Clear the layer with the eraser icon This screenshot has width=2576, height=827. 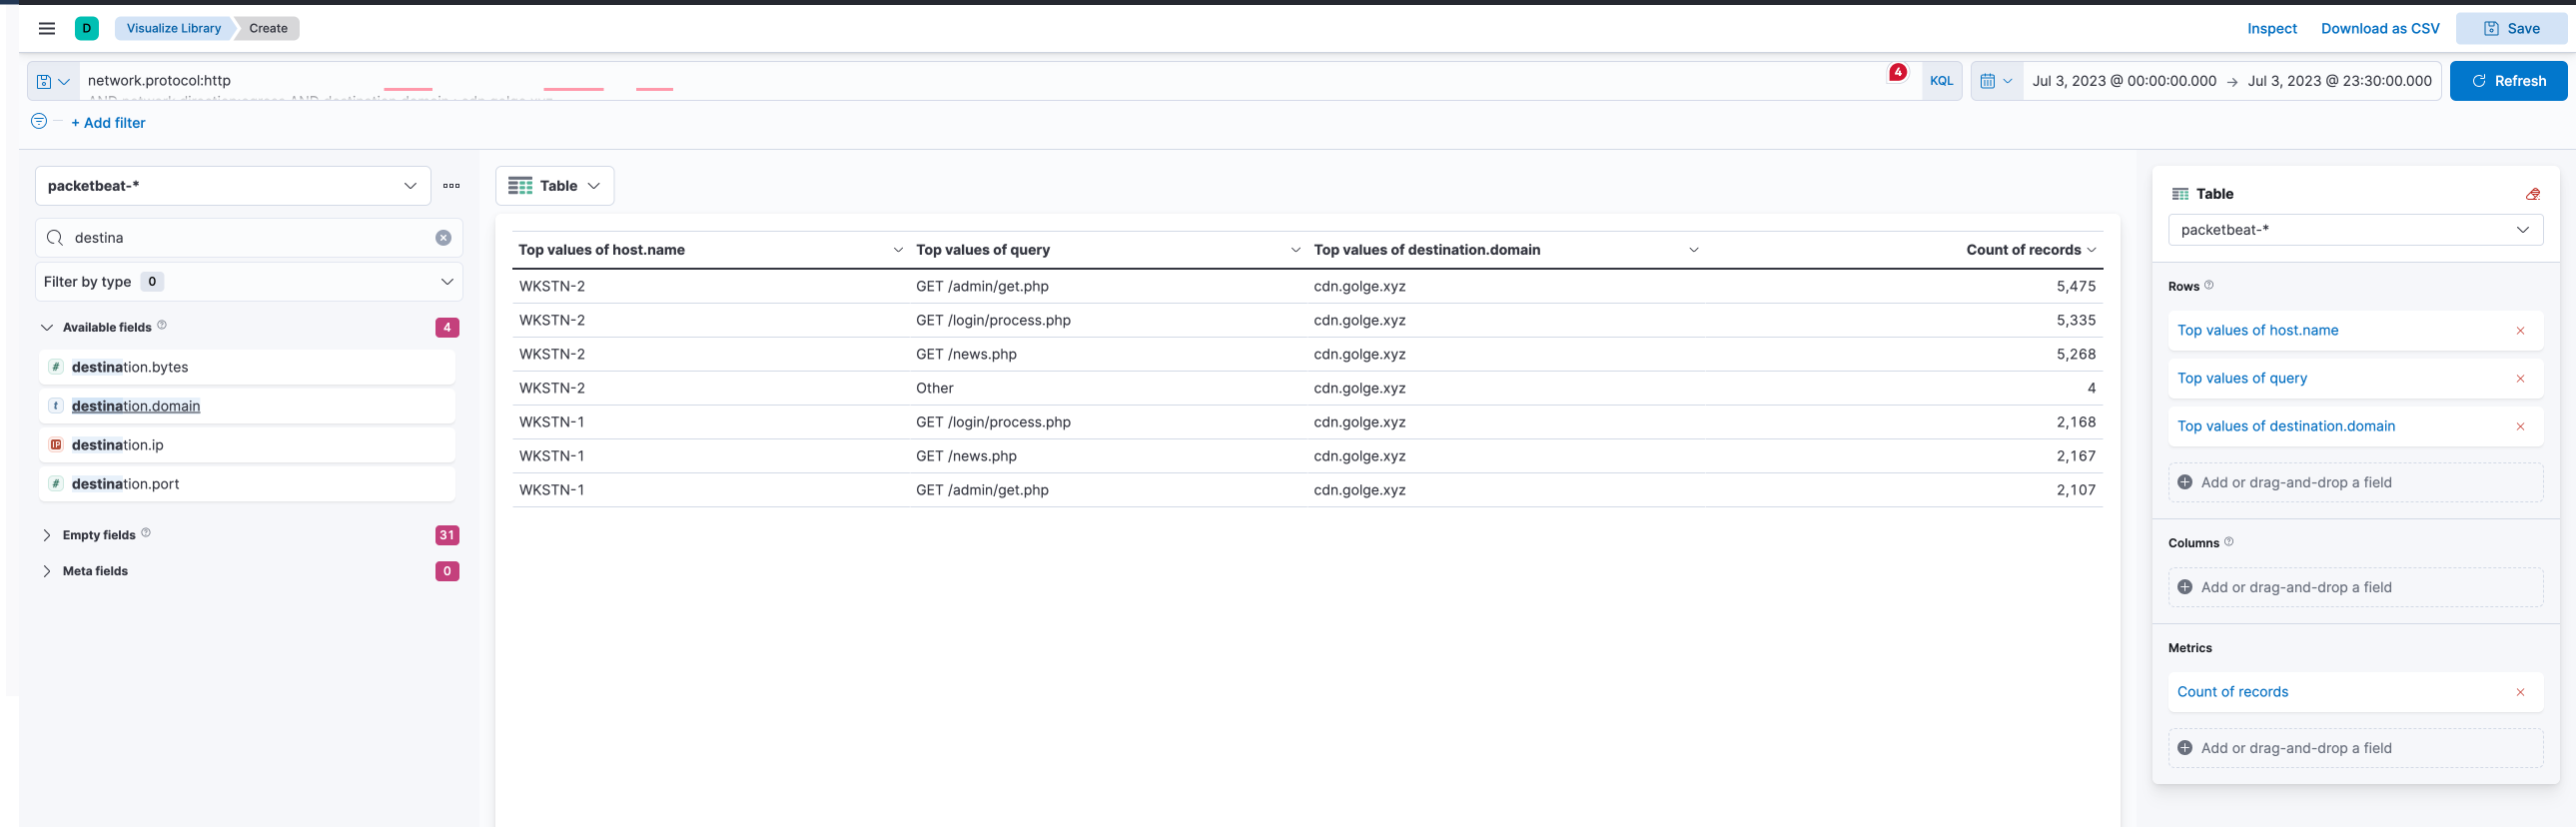2532,194
